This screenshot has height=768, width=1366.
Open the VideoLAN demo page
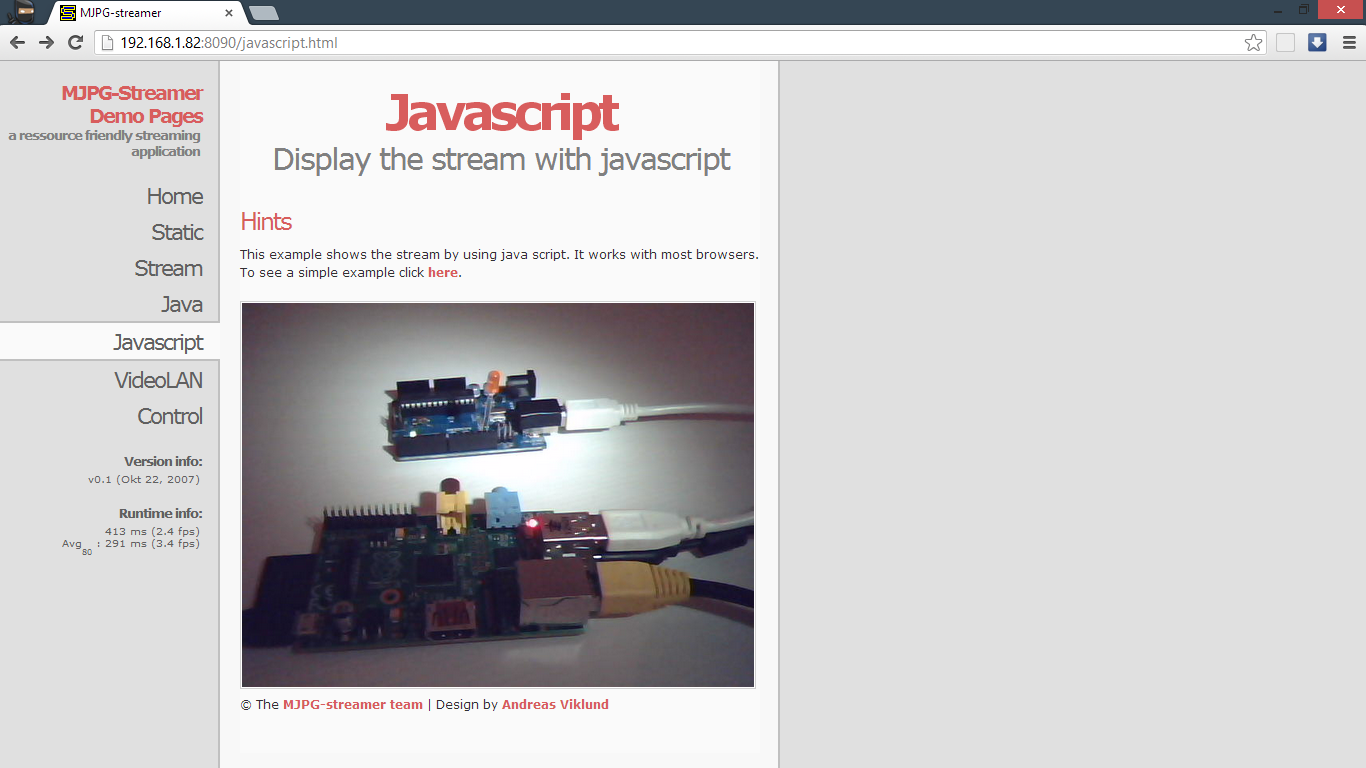point(157,380)
